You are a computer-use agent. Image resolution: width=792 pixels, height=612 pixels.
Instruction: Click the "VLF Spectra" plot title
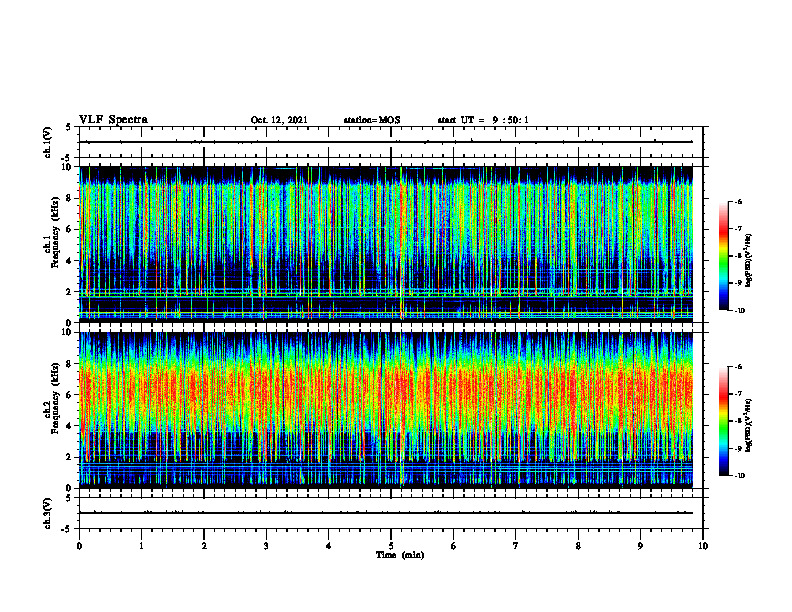coord(113,120)
